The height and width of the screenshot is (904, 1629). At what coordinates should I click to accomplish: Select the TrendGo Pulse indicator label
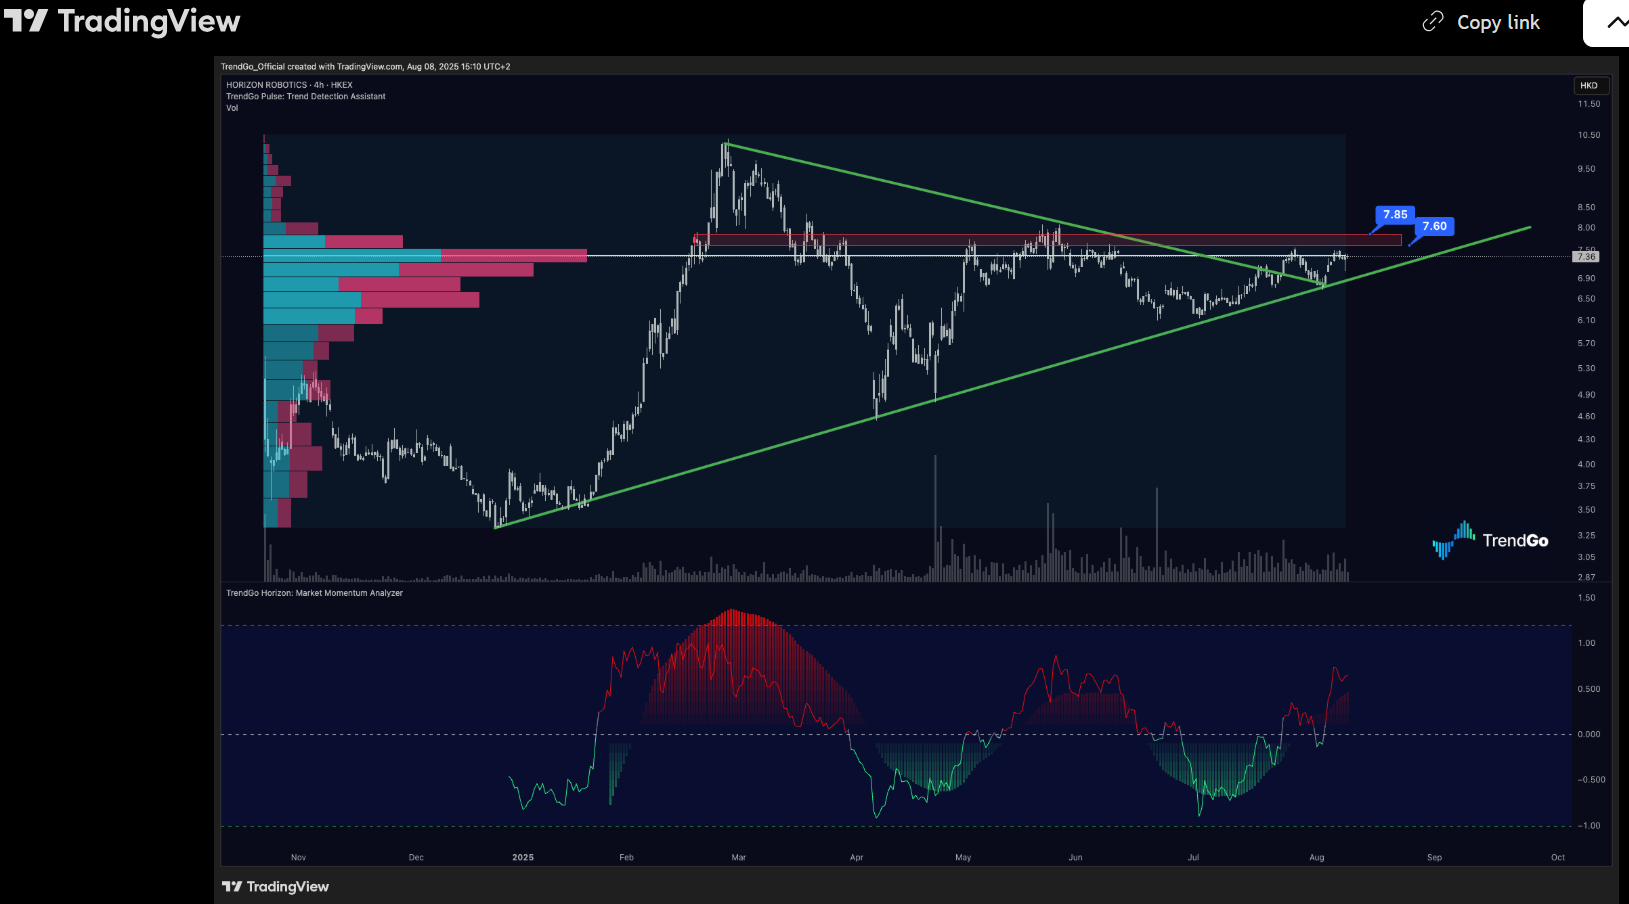pyautogui.click(x=305, y=97)
